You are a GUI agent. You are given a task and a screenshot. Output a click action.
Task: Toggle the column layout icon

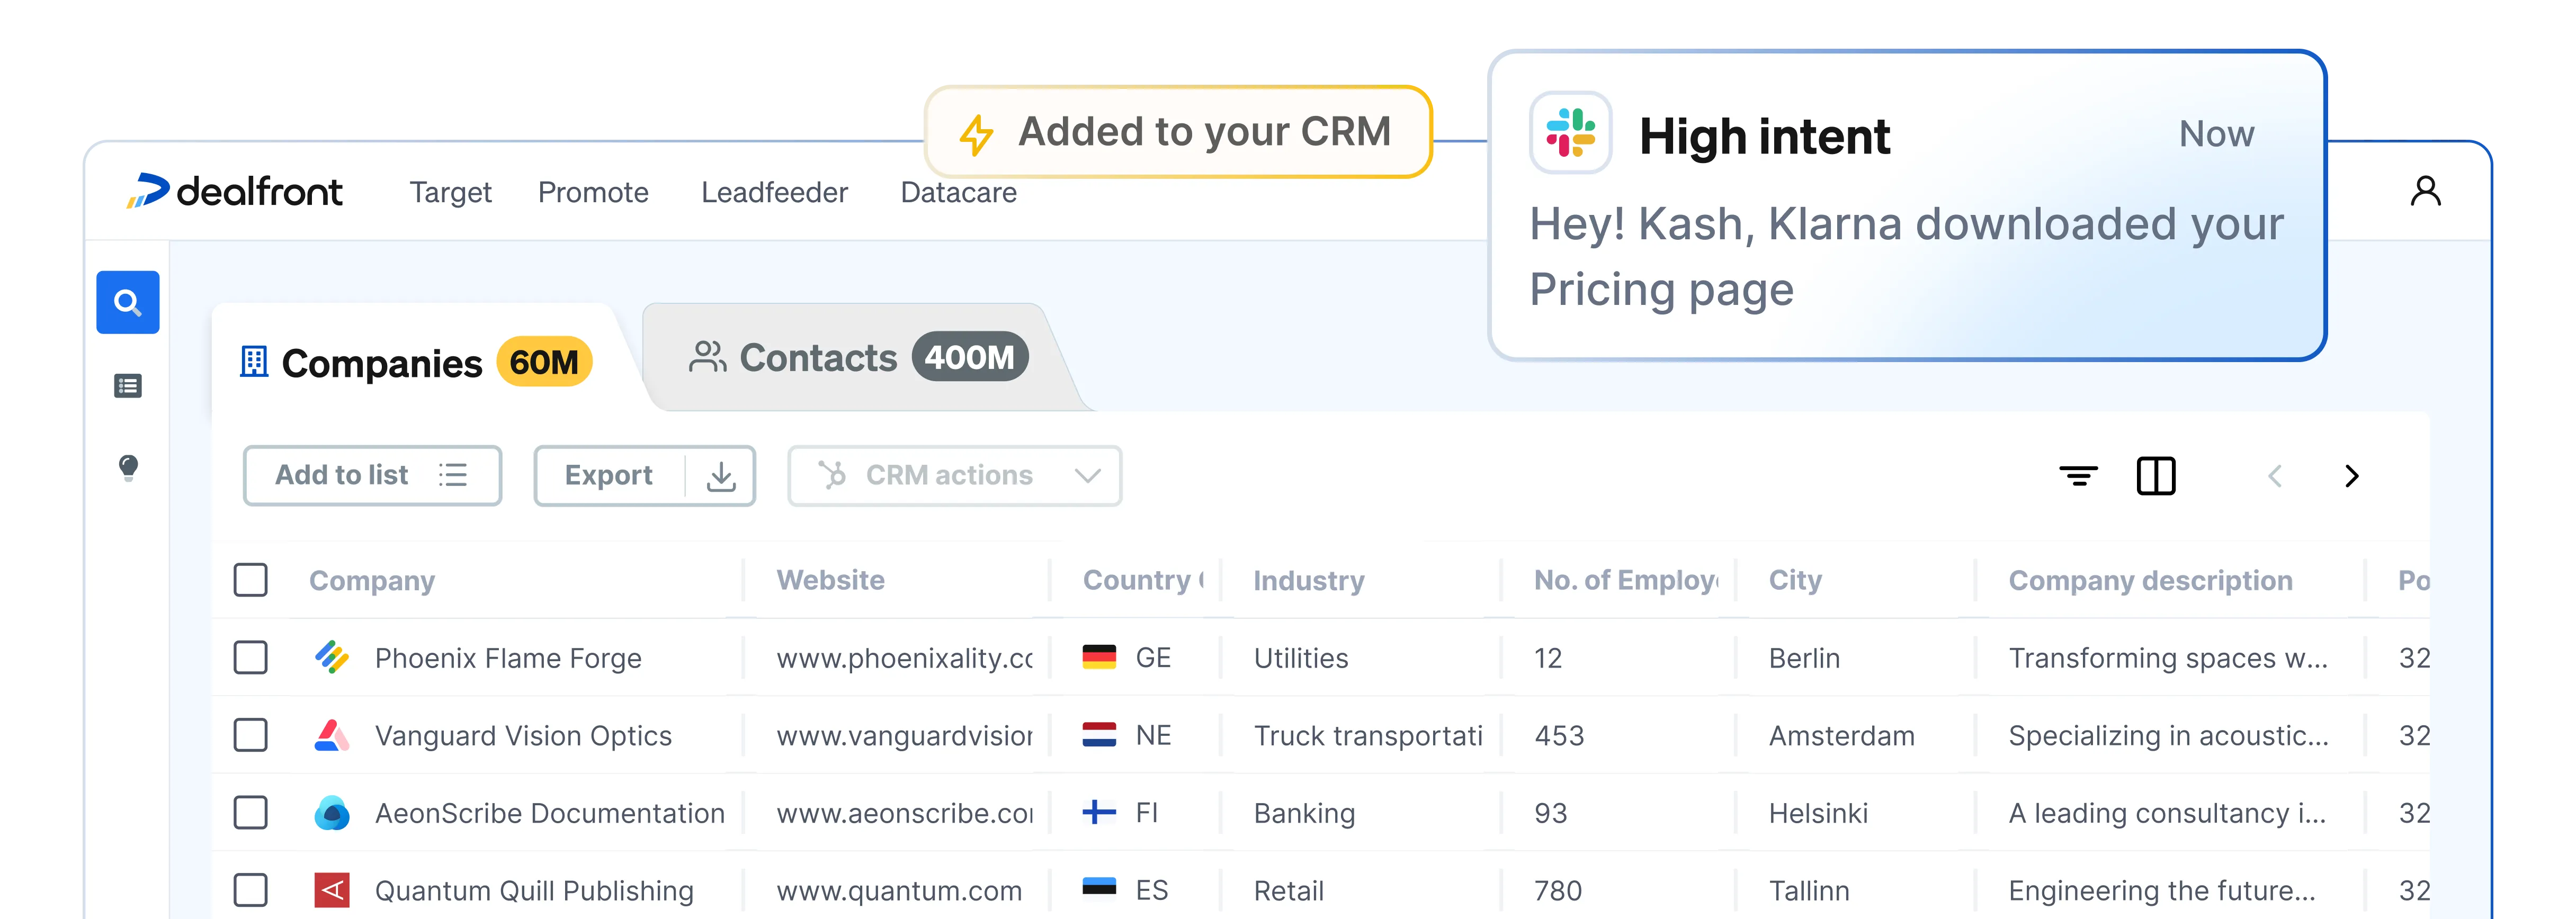point(2156,476)
